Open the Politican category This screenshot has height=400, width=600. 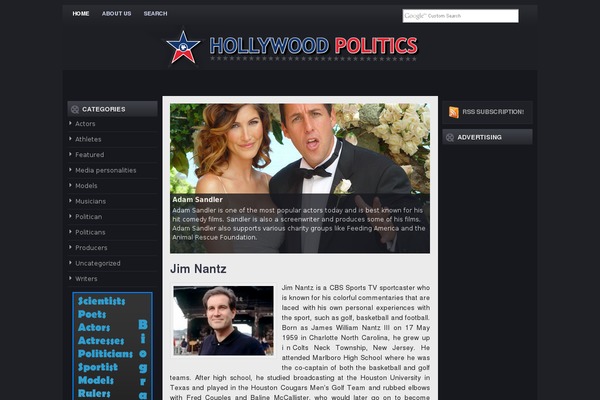click(88, 217)
